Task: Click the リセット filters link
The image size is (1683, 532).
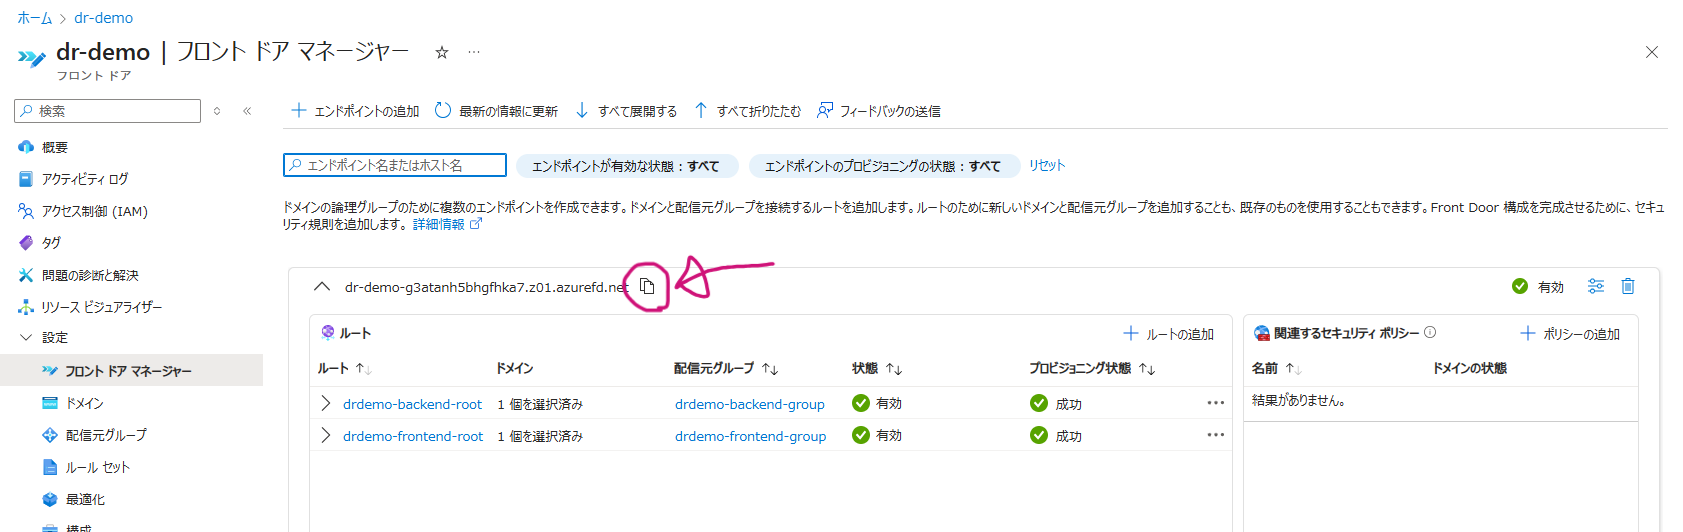Action: pyautogui.click(x=1047, y=166)
